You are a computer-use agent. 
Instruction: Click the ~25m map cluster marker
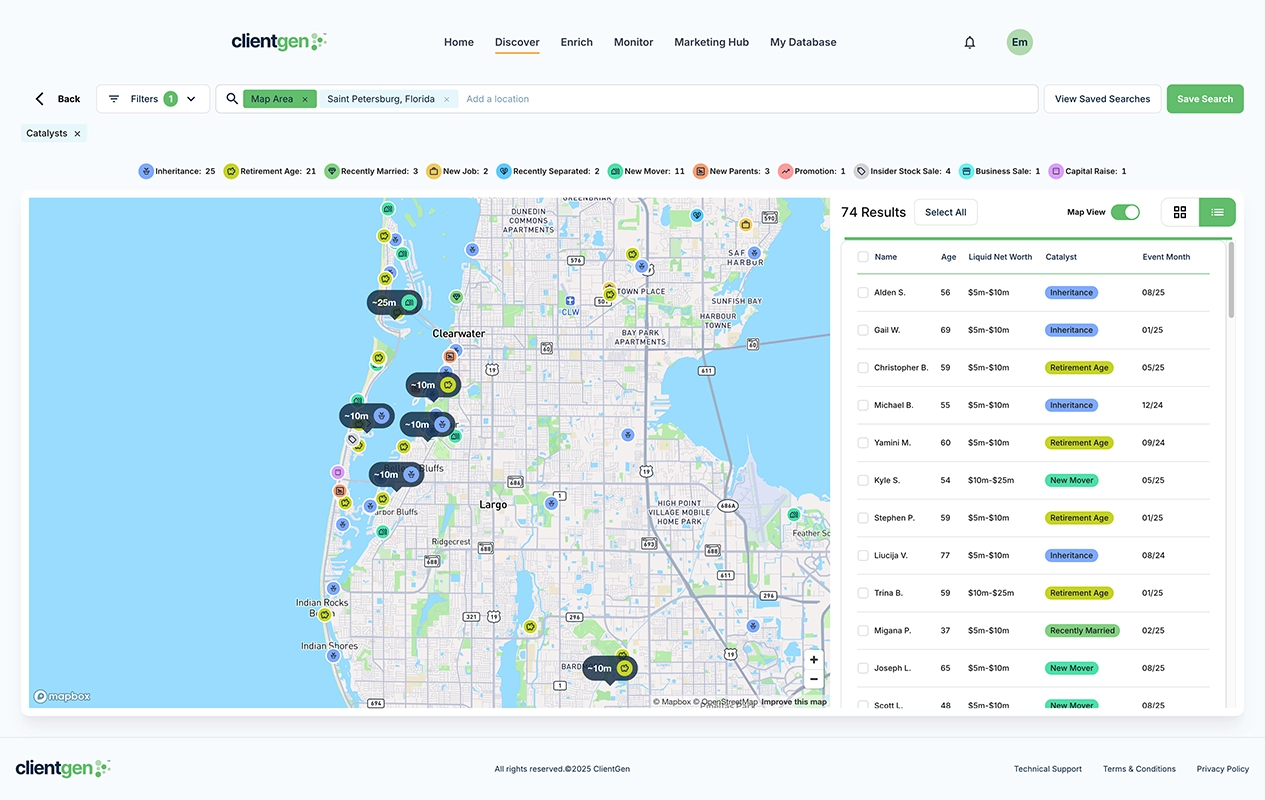coord(393,302)
